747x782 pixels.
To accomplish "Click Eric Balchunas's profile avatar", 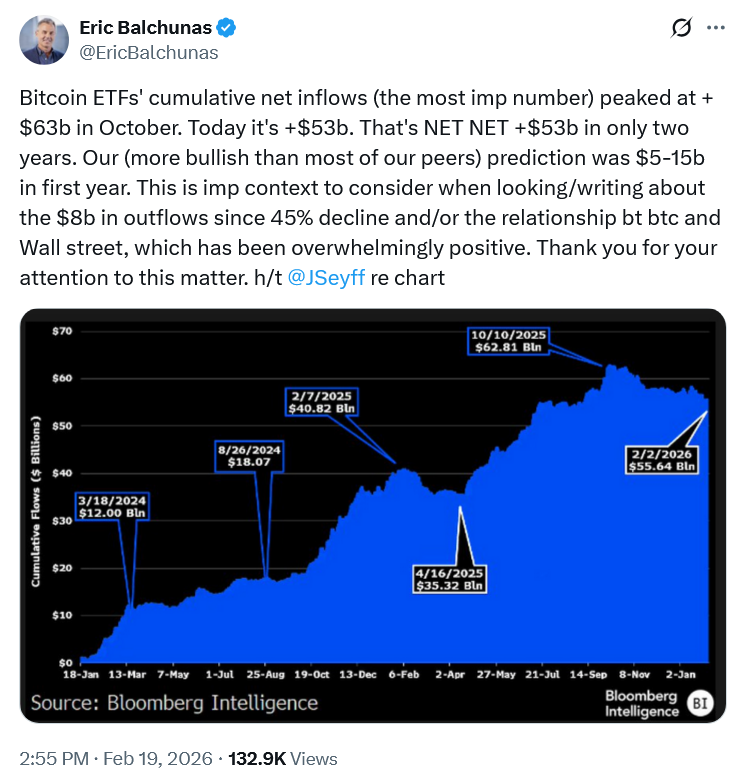I will click(x=42, y=39).
